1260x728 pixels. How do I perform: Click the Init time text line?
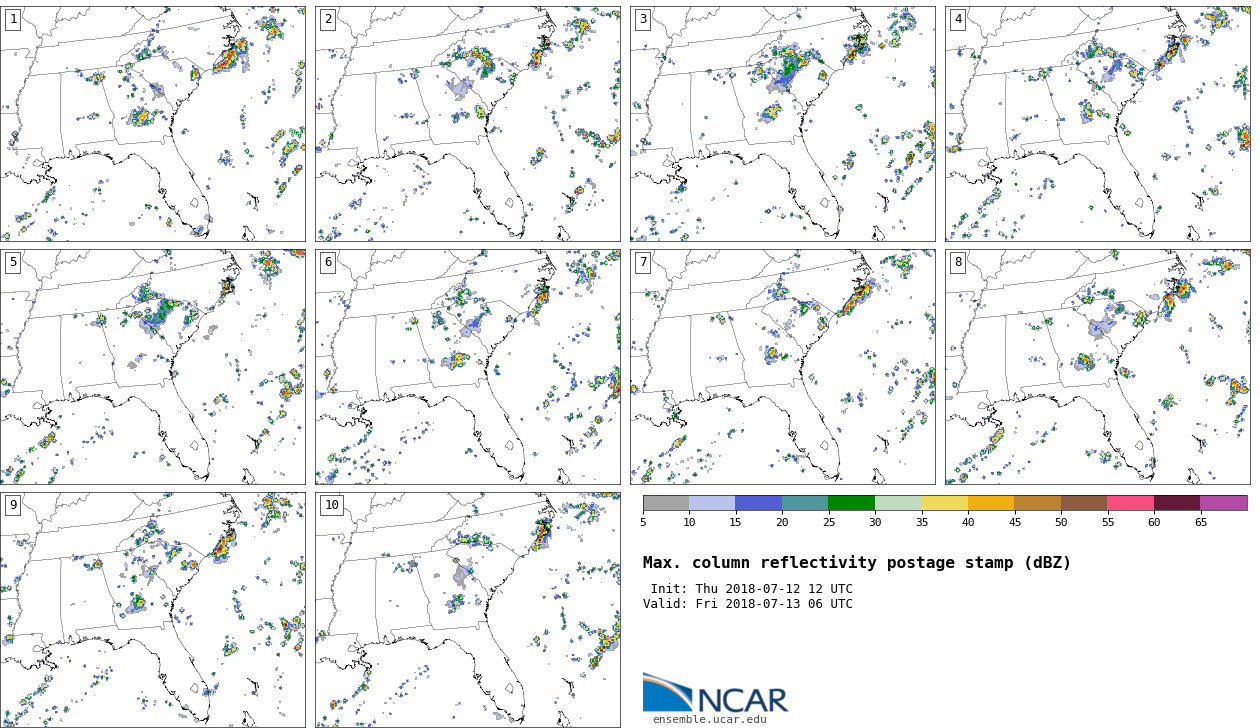[x=751, y=589]
